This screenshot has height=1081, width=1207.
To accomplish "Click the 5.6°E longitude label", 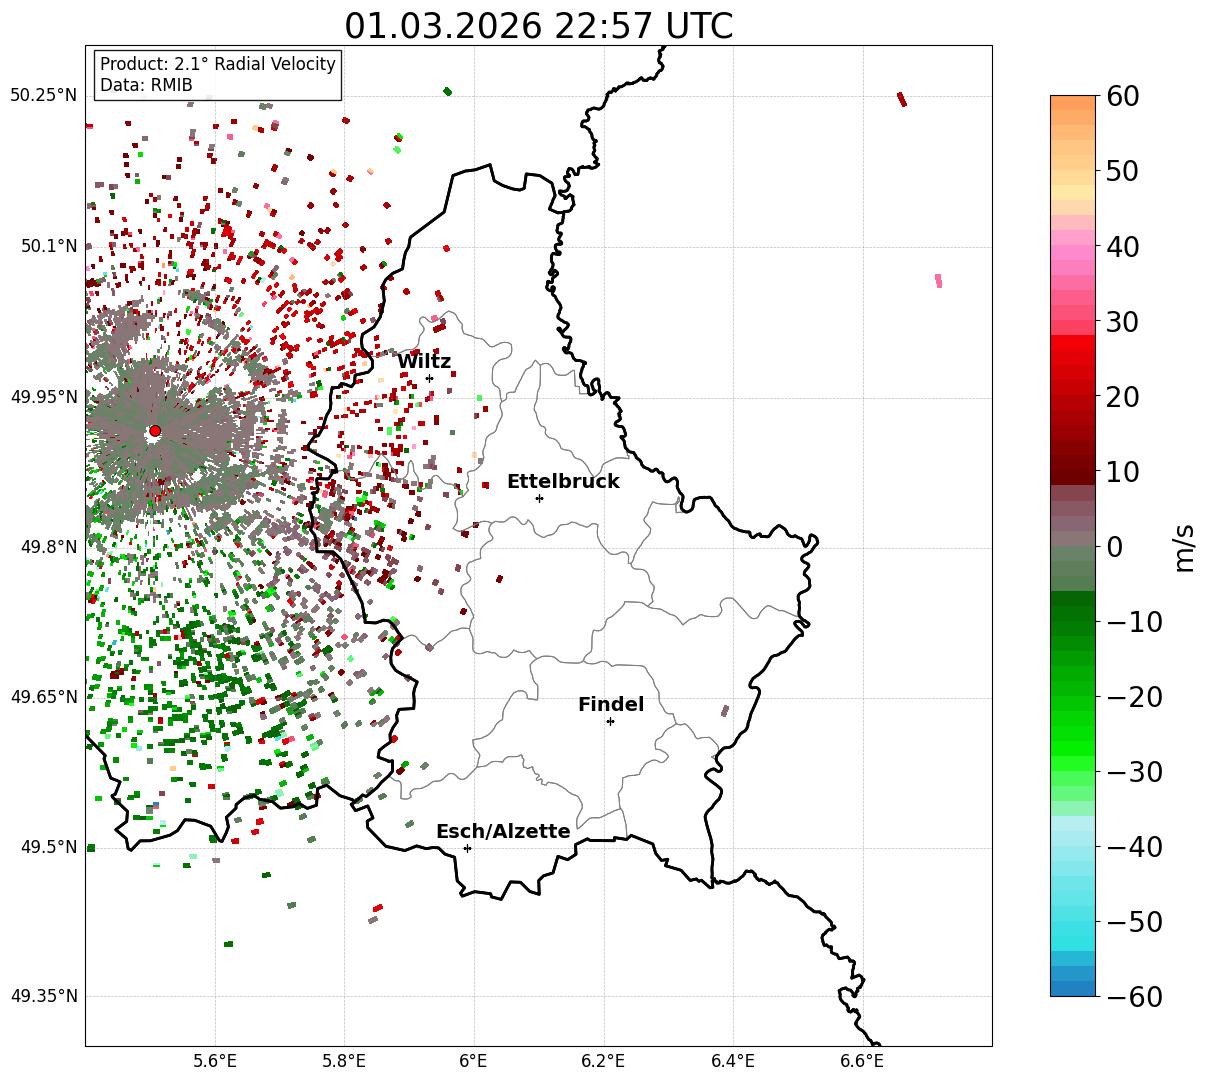I will pyautogui.click(x=215, y=1060).
